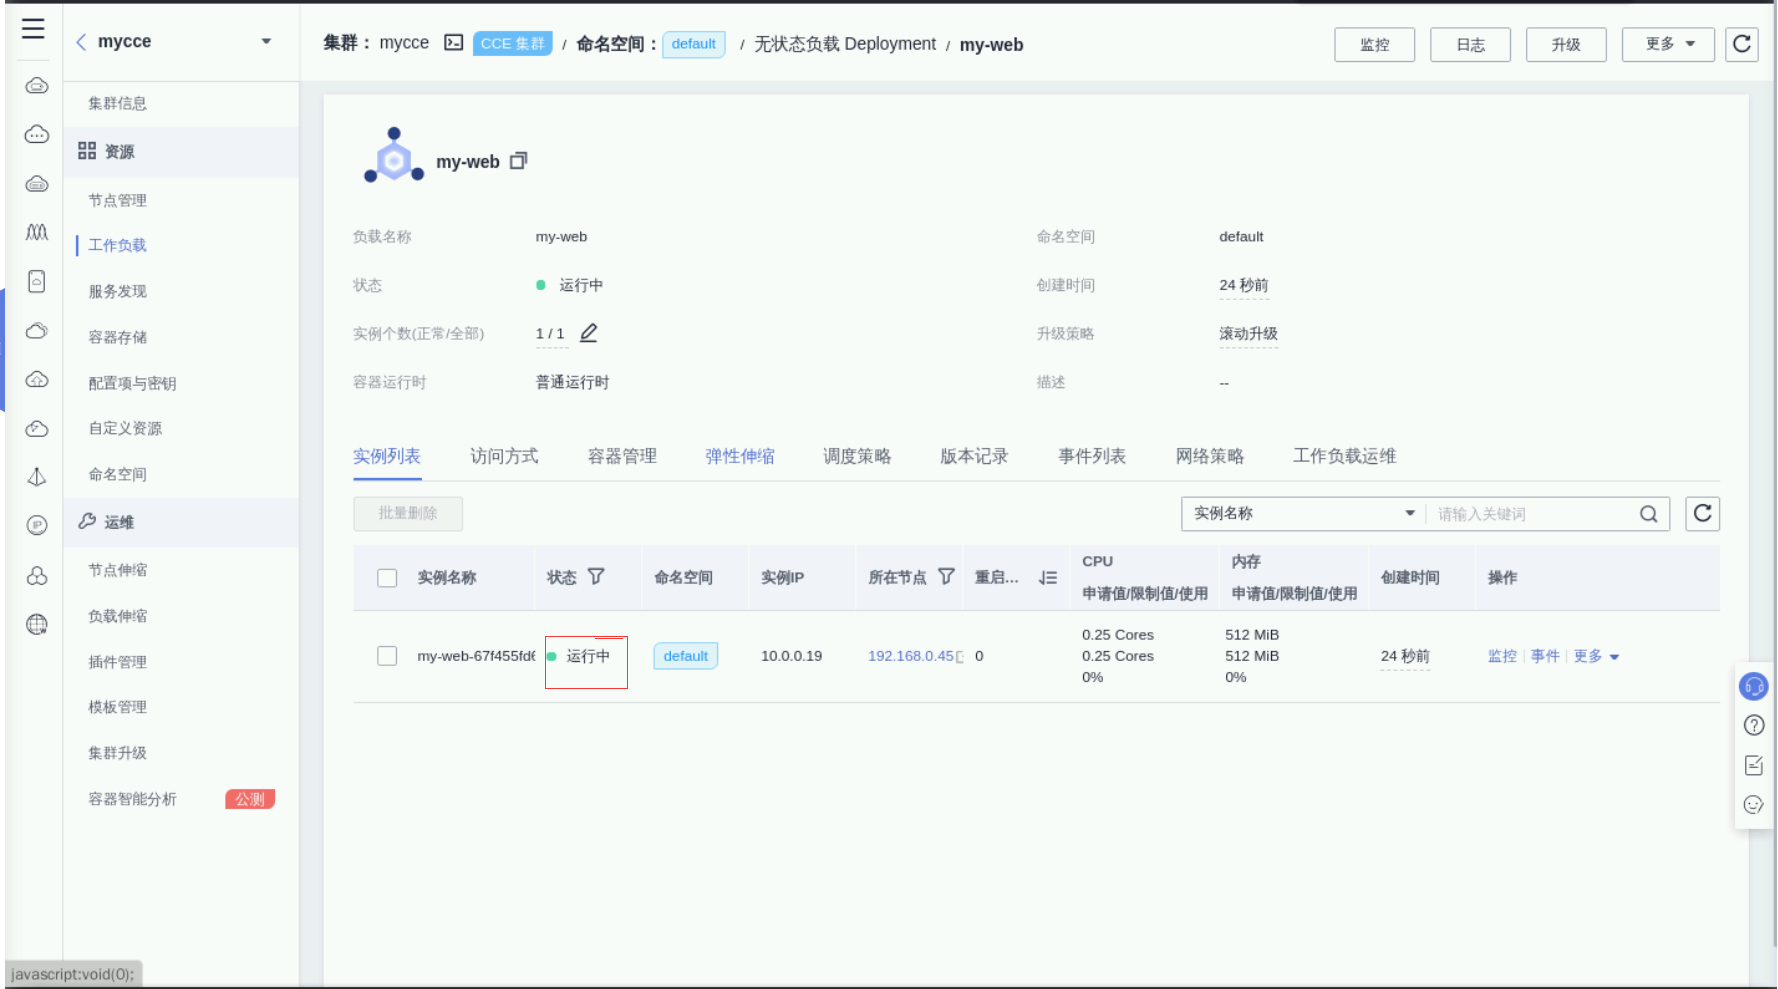This screenshot has width=1778, height=989.
Task: Open the 更多 dropdown in header
Action: 1668,44
